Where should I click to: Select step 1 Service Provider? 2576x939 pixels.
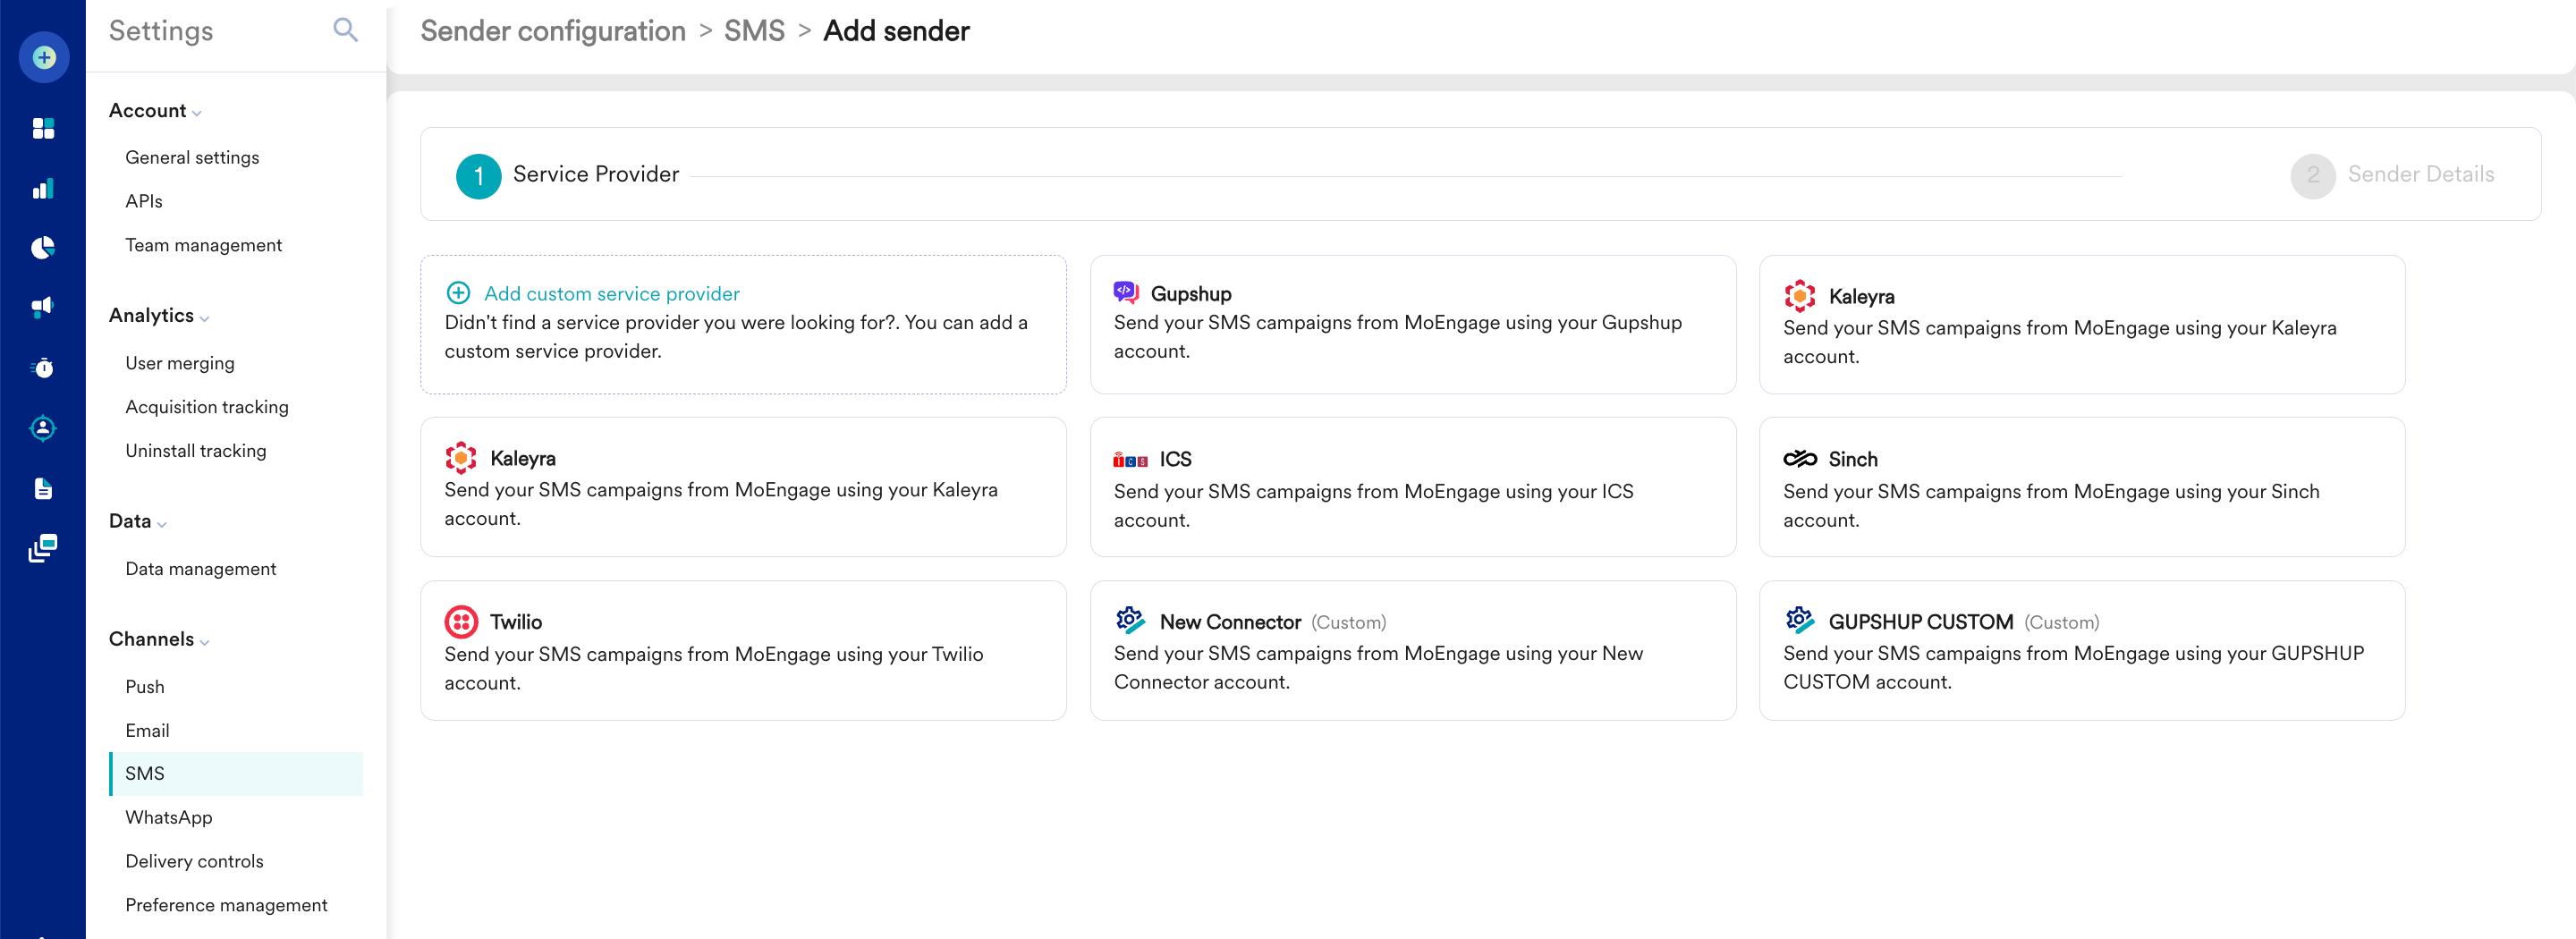(x=567, y=175)
